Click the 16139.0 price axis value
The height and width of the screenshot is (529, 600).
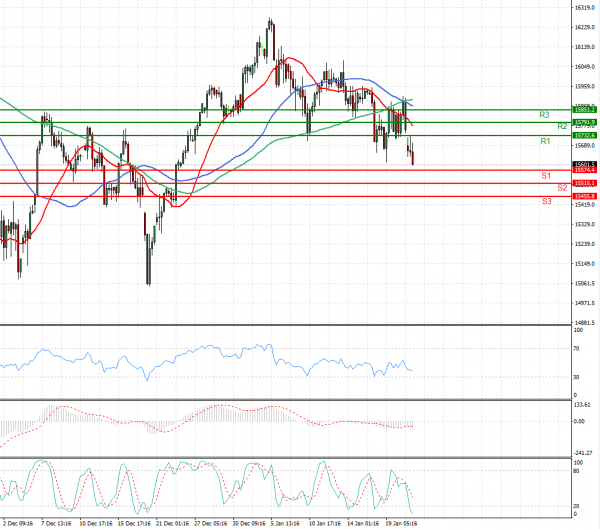coord(585,47)
